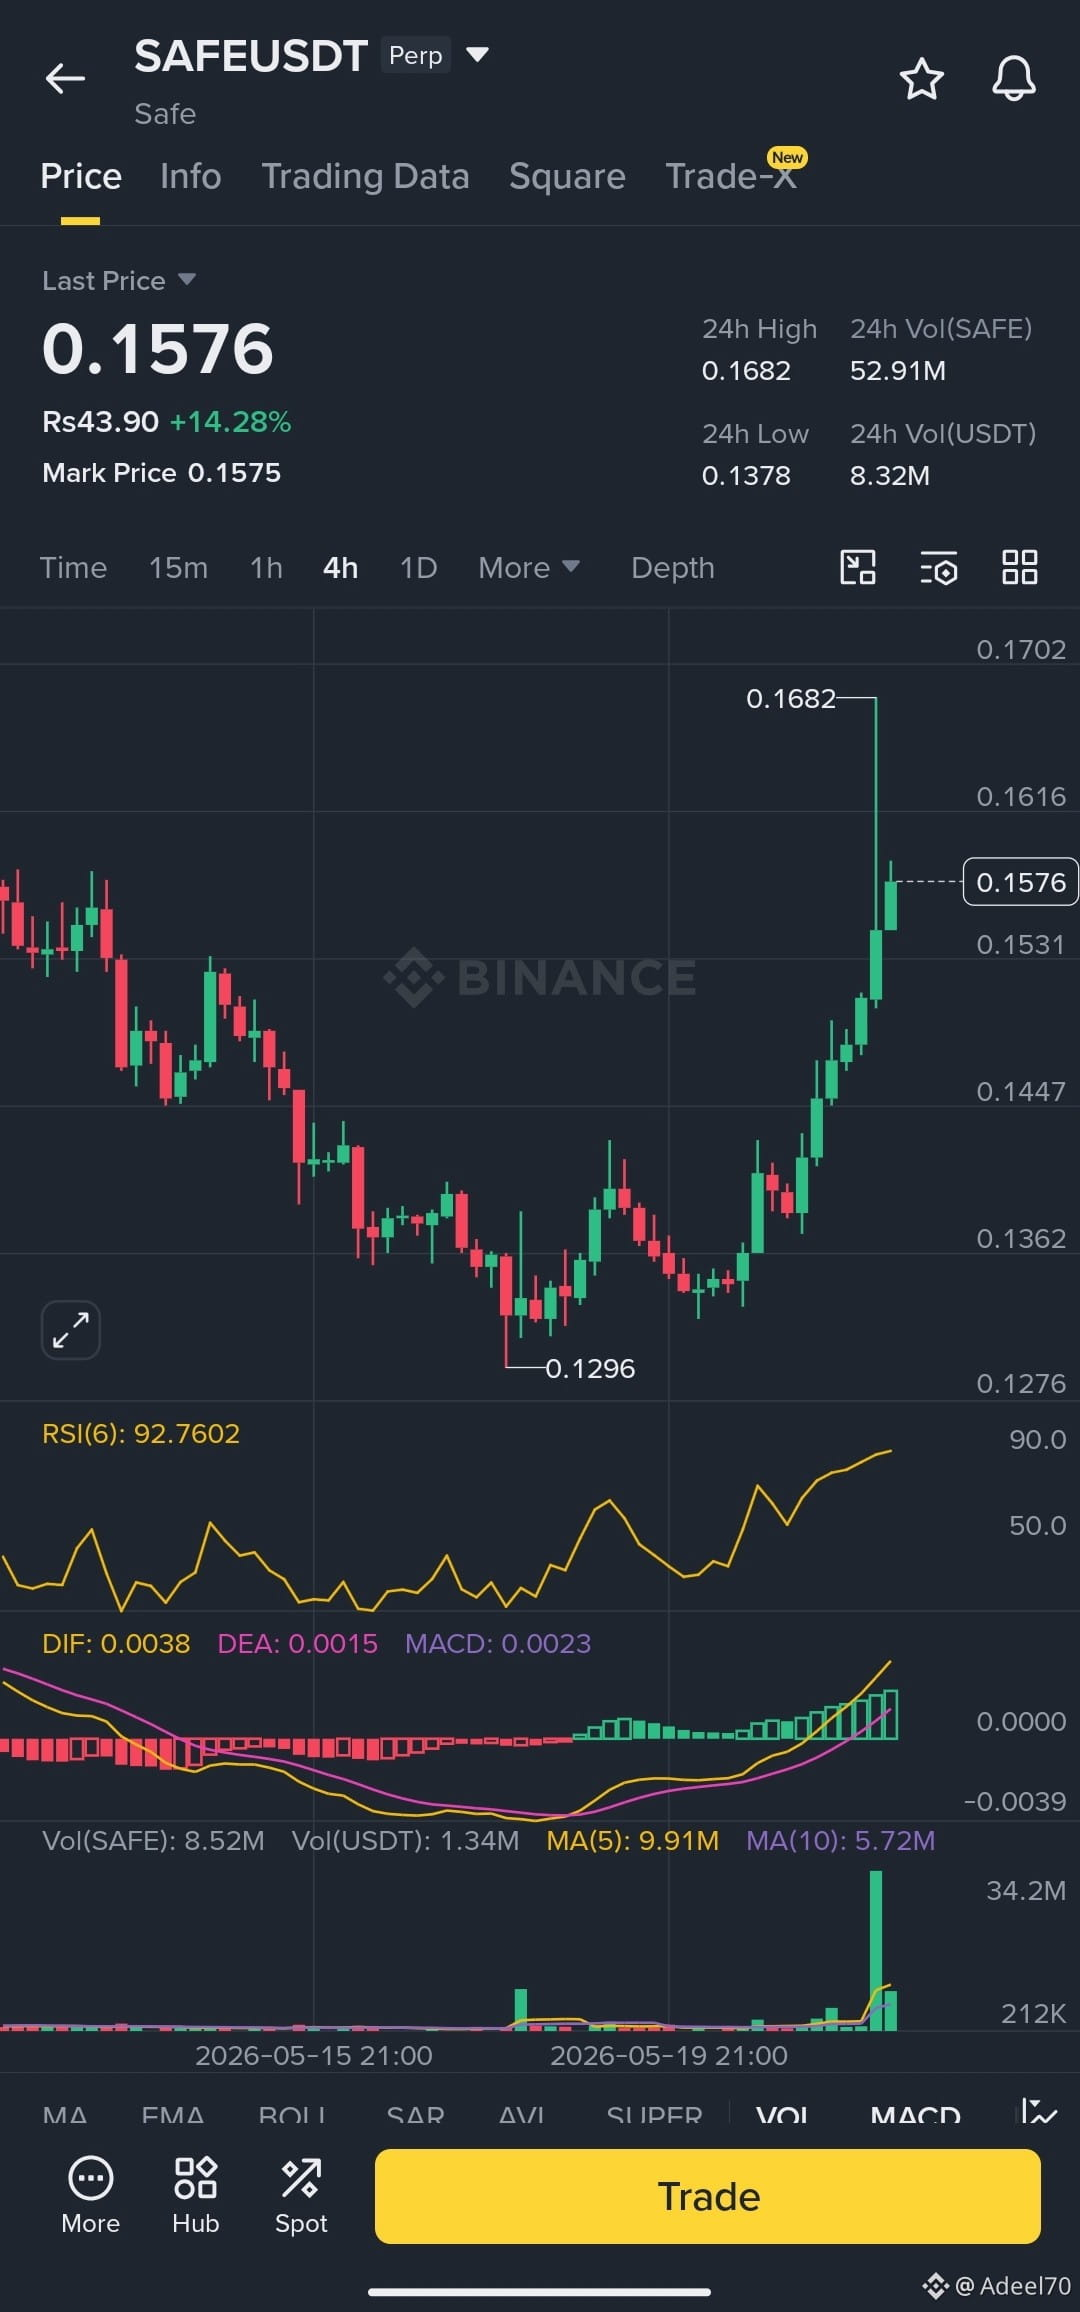Image resolution: width=1080 pixels, height=2312 pixels.
Task: Tap the MA(10): 5.72M readout
Action: (841, 1840)
